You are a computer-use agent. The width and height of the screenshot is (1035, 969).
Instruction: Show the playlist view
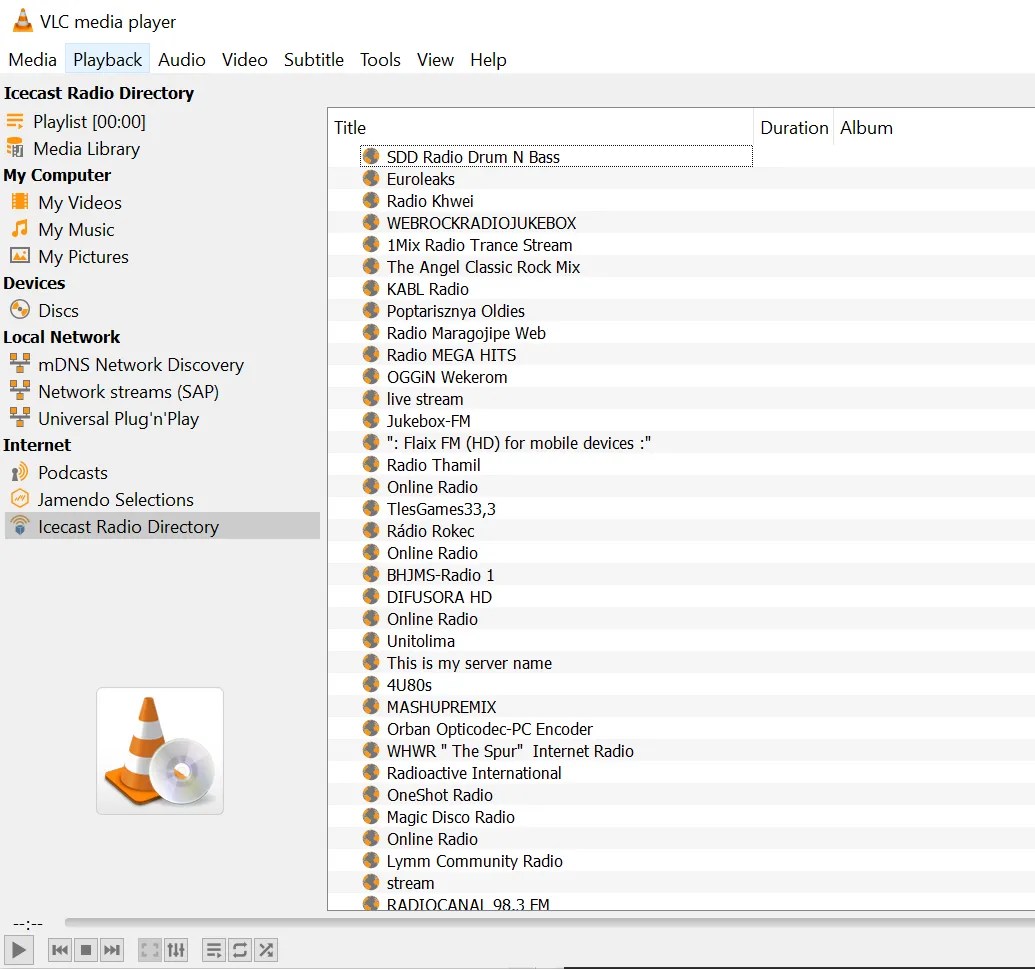click(213, 950)
